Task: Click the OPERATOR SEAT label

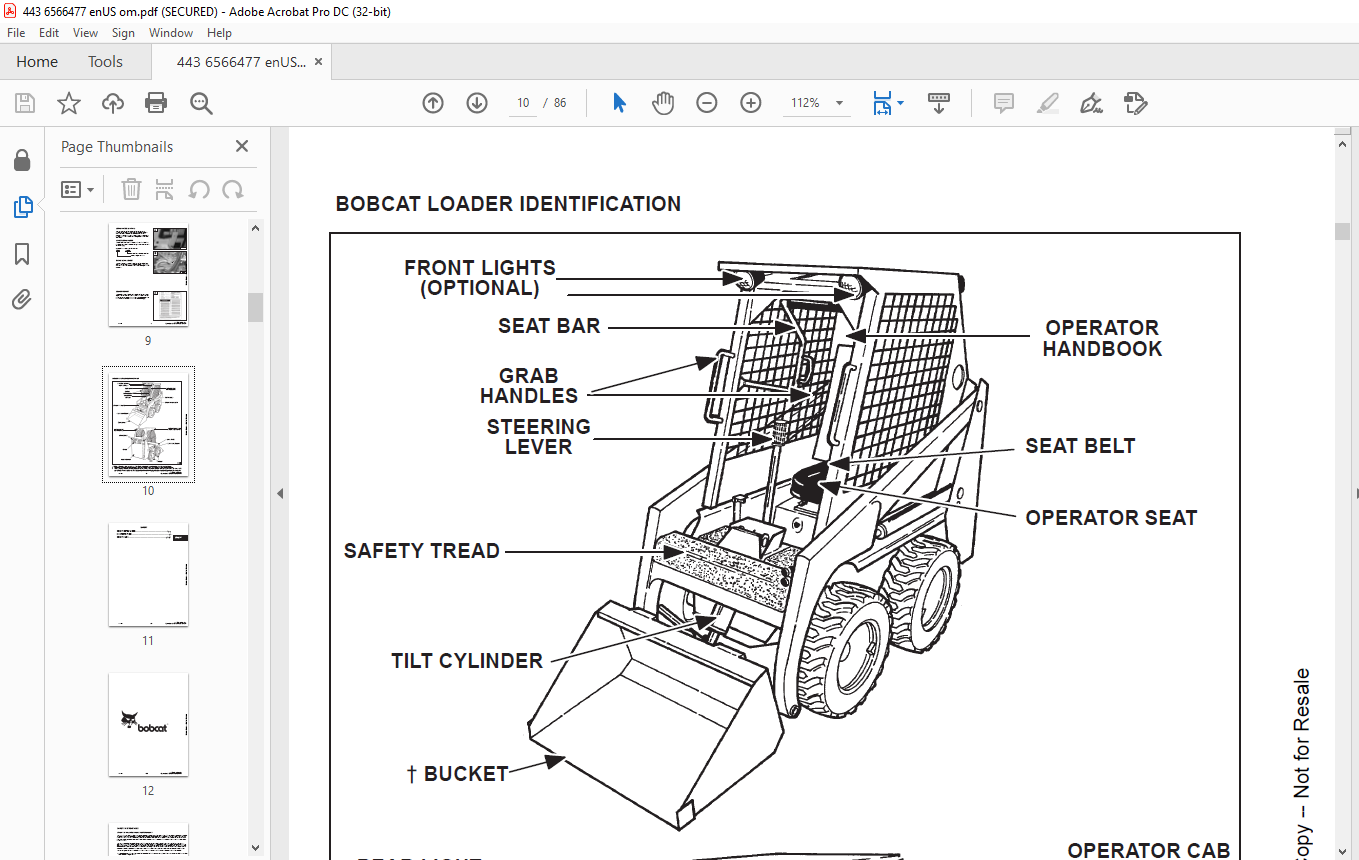Action: pyautogui.click(x=1111, y=518)
